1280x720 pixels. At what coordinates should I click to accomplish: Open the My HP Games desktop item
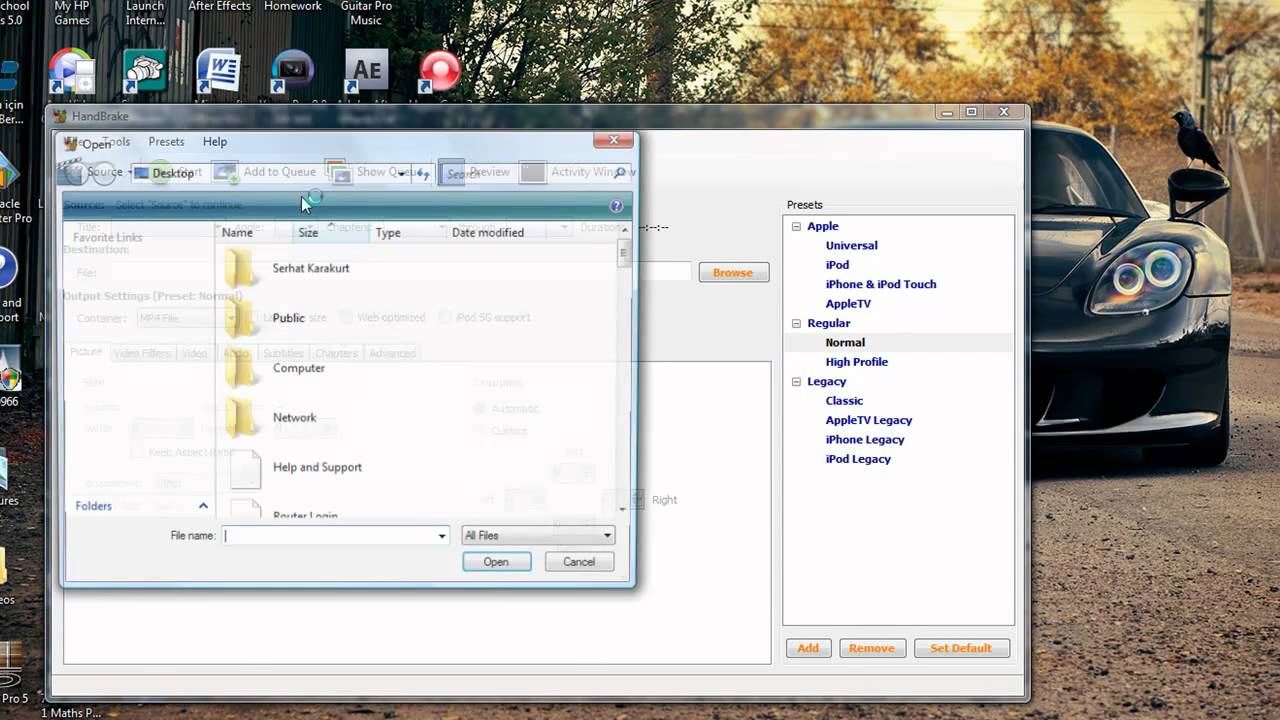[x=72, y=13]
